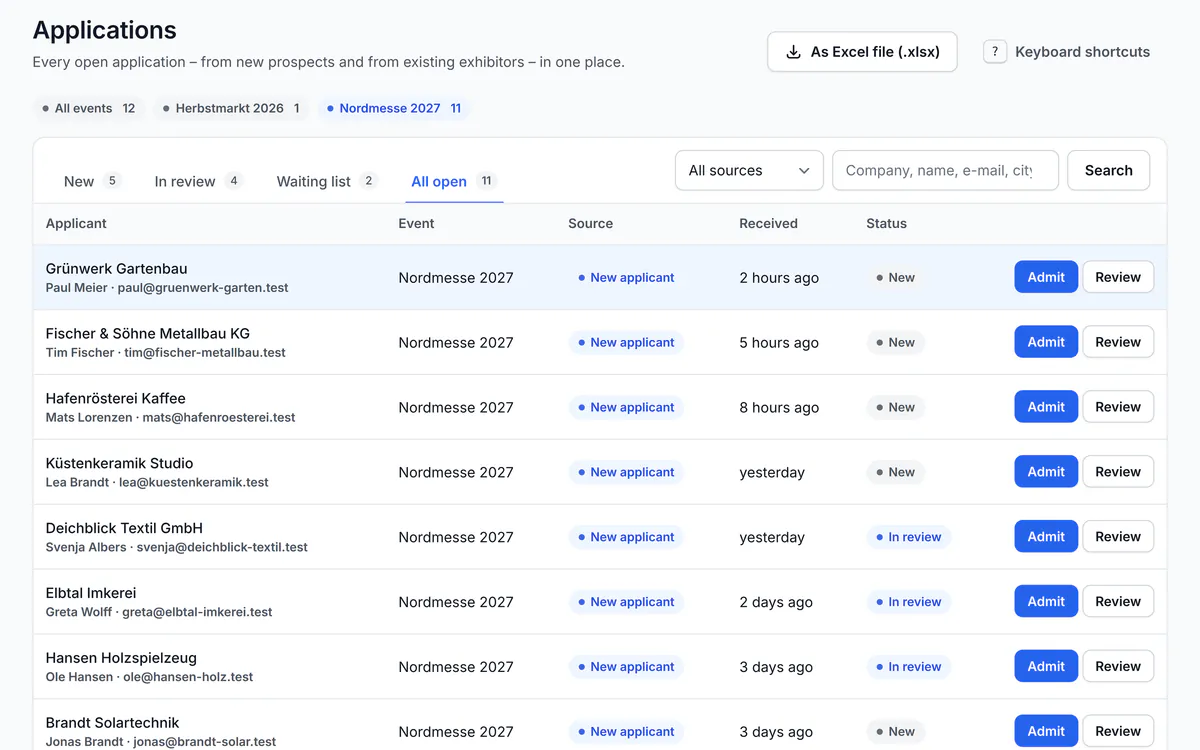
Task: Click Hafenrösterei Kaffee company name
Action: tap(115, 399)
